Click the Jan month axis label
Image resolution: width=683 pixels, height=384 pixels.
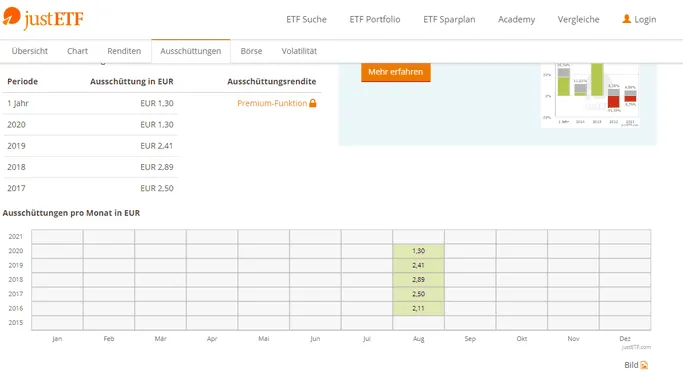click(x=57, y=338)
